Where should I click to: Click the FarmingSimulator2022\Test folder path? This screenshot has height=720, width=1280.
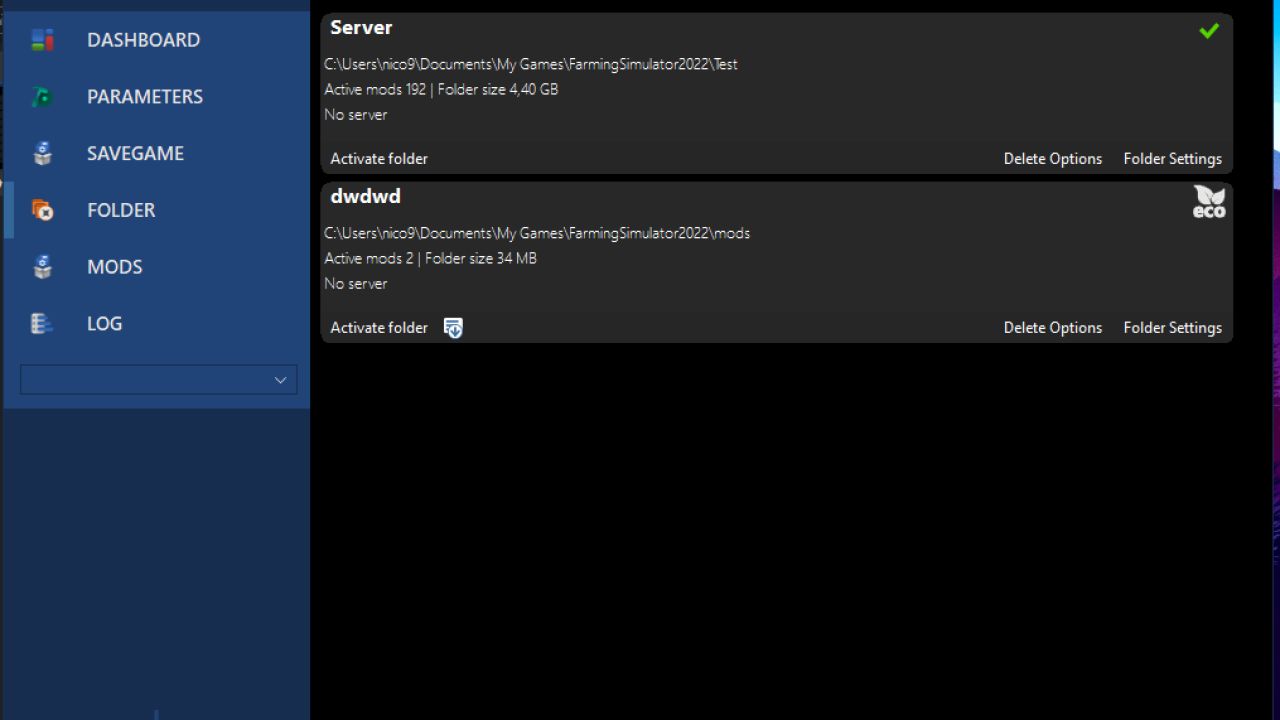pos(530,64)
